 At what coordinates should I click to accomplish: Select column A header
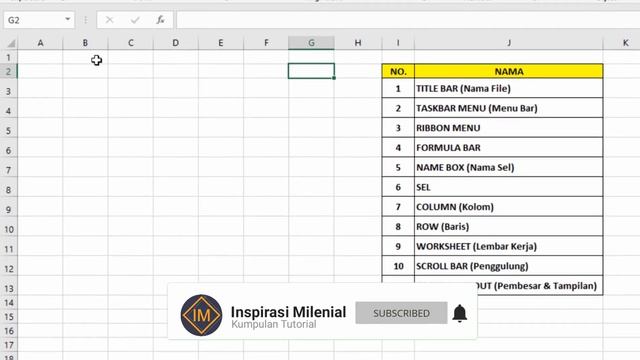click(40, 43)
